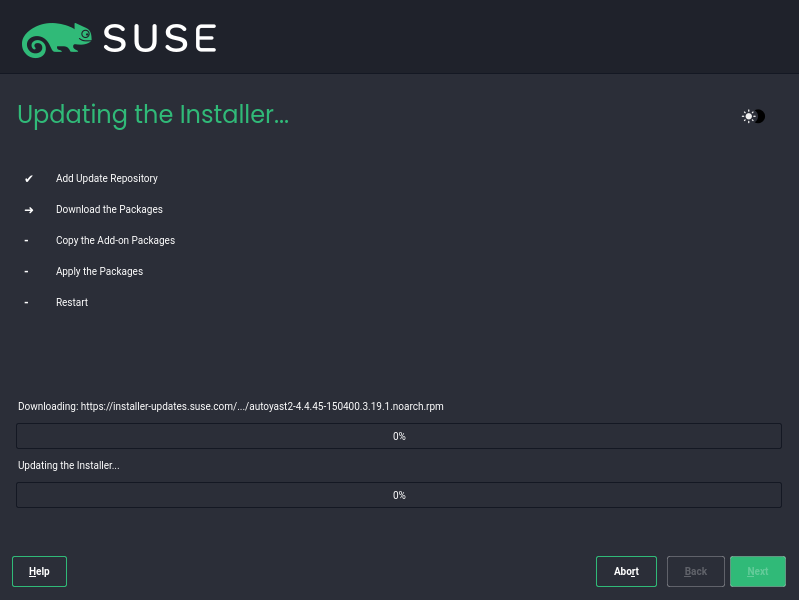Proceed with the Next button
This screenshot has width=799, height=600.
(x=758, y=571)
